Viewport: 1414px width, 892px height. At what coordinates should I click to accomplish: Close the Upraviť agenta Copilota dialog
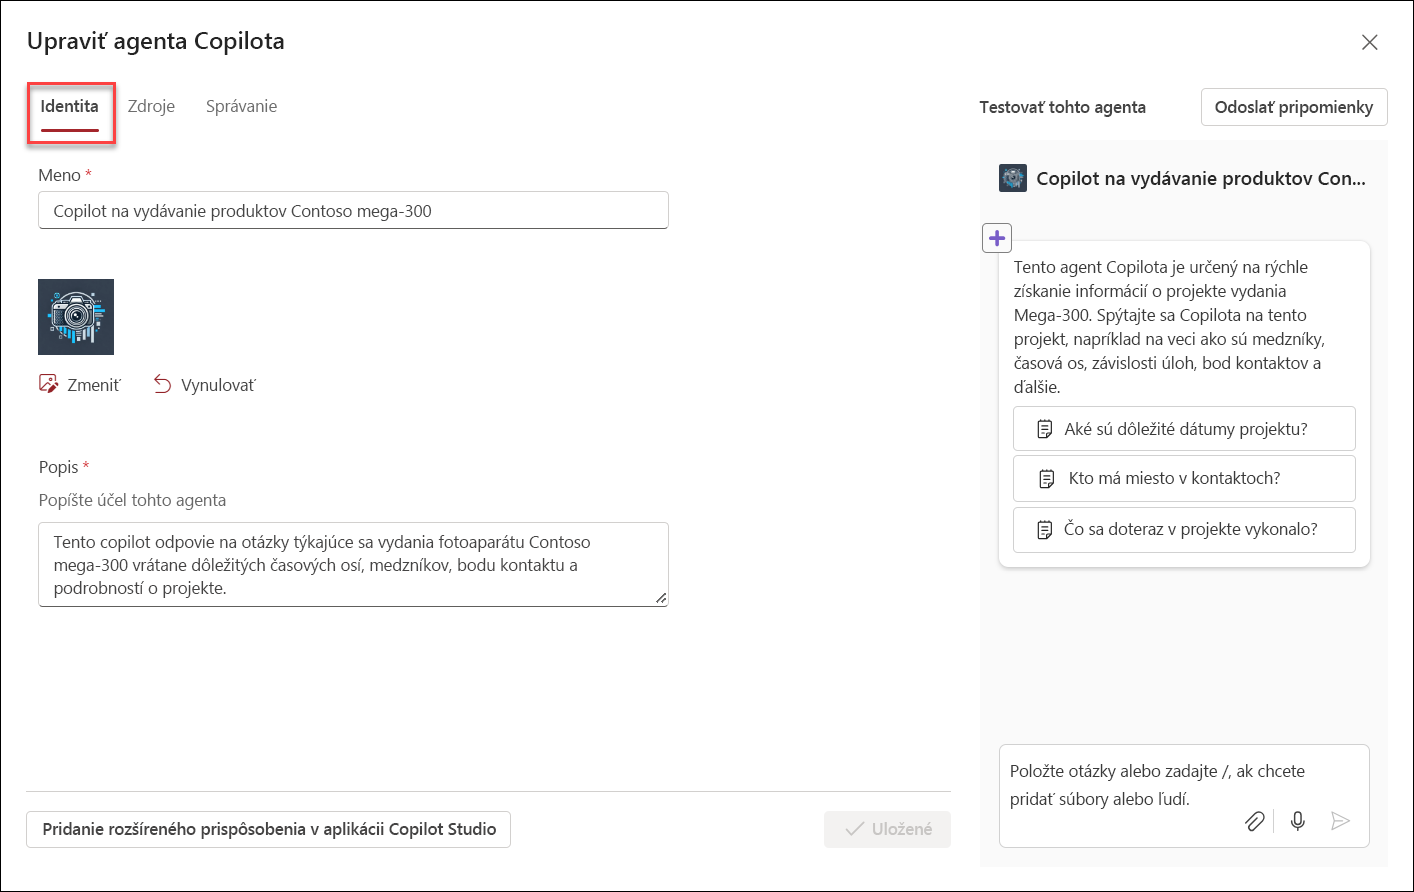(1369, 42)
